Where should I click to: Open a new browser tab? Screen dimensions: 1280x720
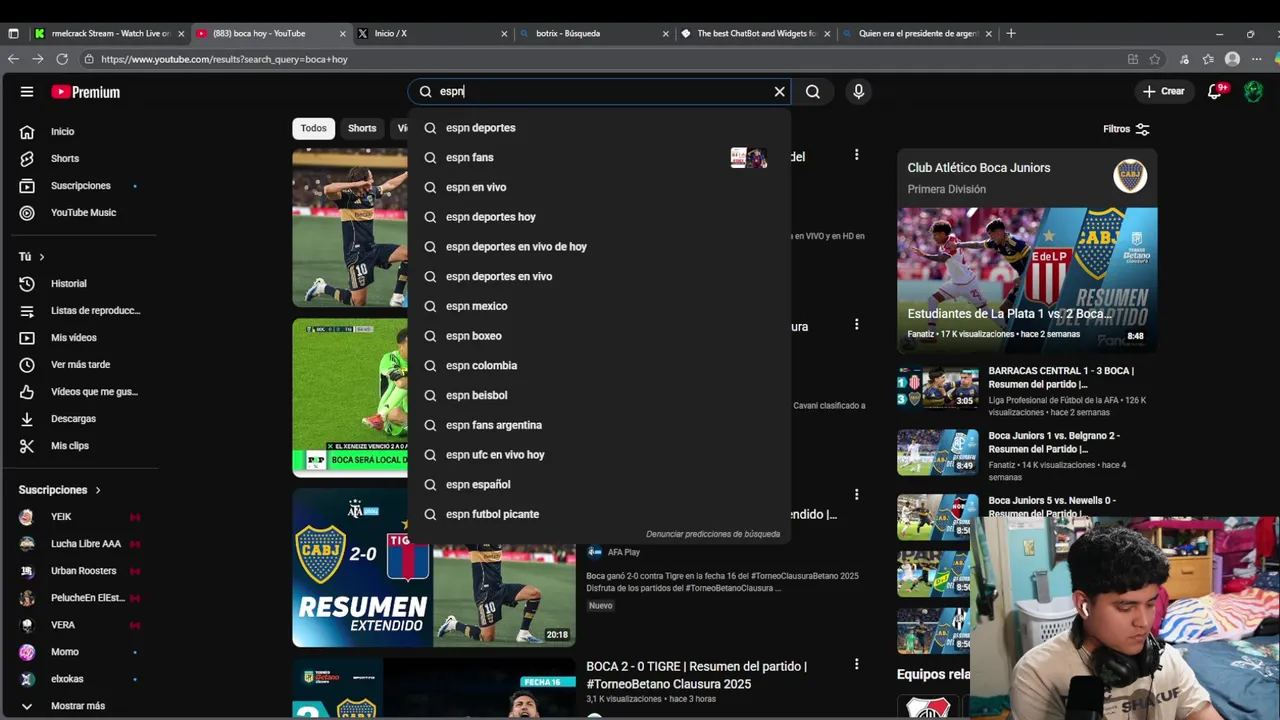click(1011, 33)
